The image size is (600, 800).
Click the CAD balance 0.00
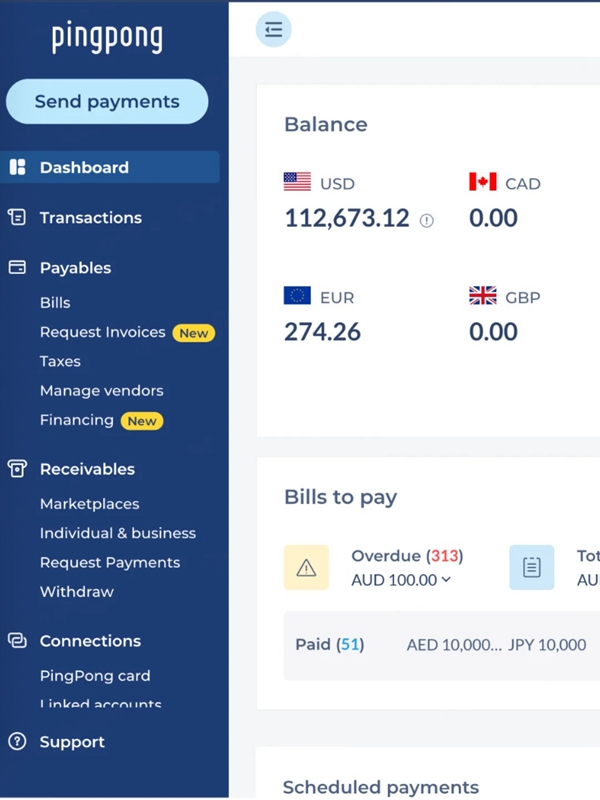pos(493,218)
